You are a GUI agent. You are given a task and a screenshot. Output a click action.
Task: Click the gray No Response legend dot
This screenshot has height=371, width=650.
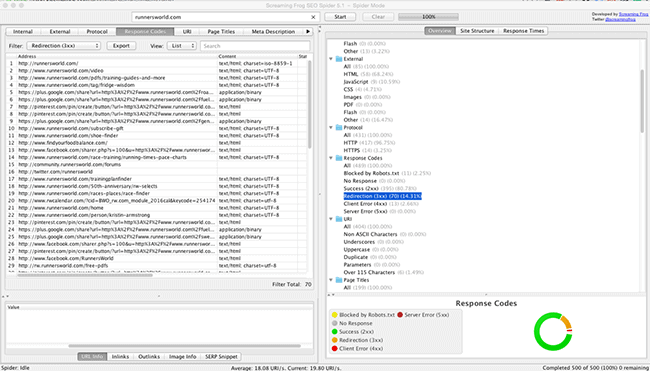(335, 323)
